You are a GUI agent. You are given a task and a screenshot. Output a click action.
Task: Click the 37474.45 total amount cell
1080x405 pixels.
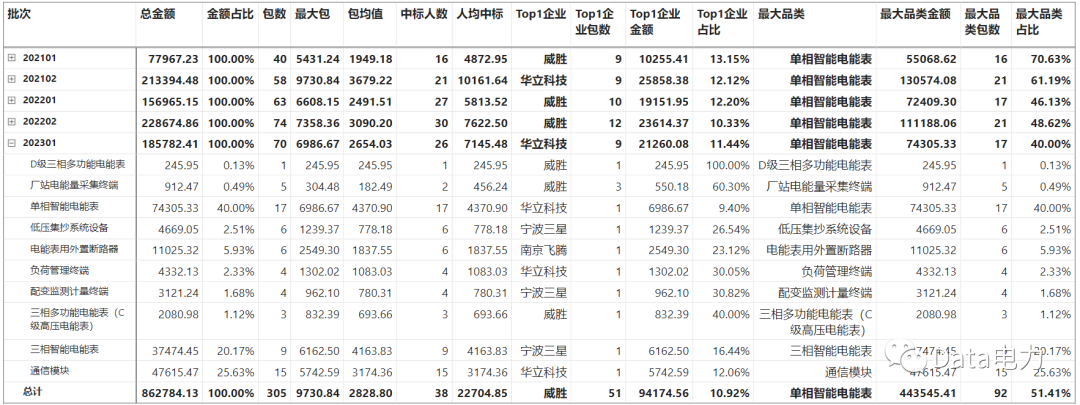tap(176, 350)
